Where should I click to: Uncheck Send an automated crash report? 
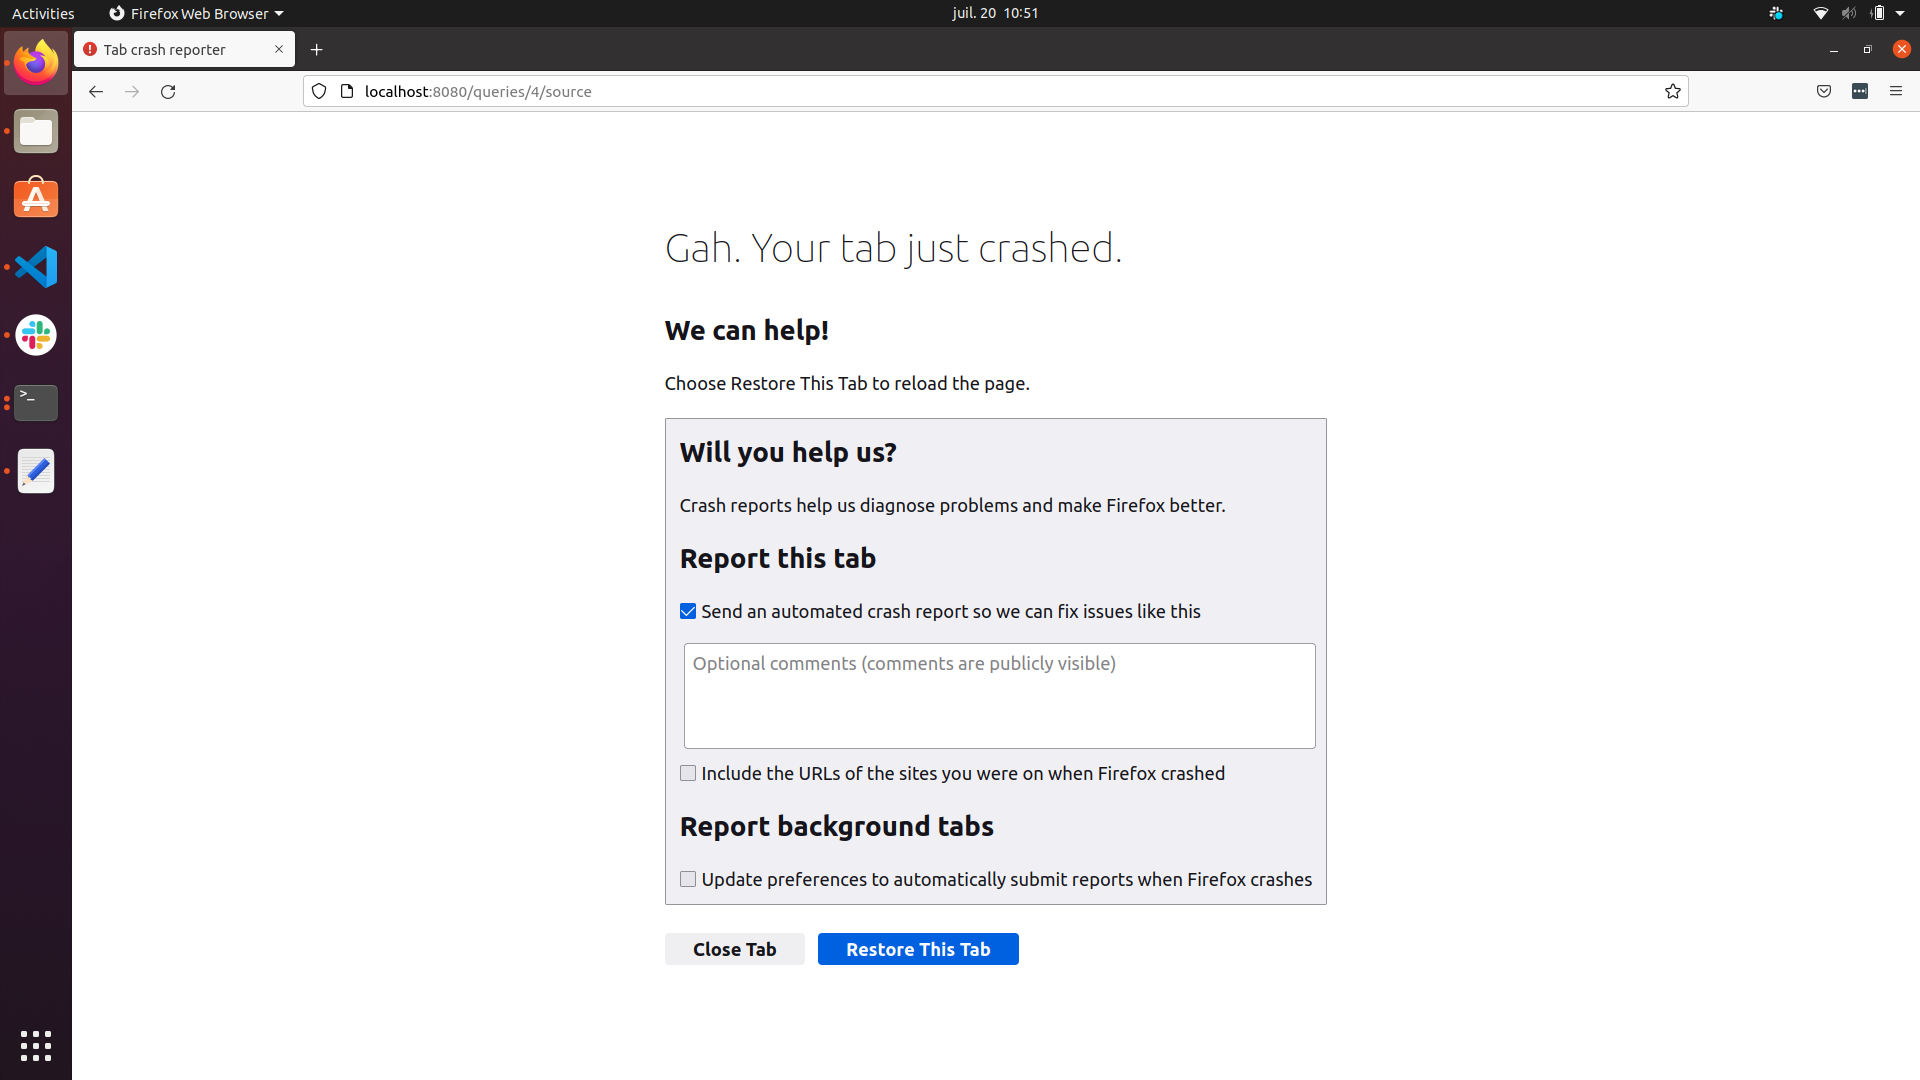(688, 611)
